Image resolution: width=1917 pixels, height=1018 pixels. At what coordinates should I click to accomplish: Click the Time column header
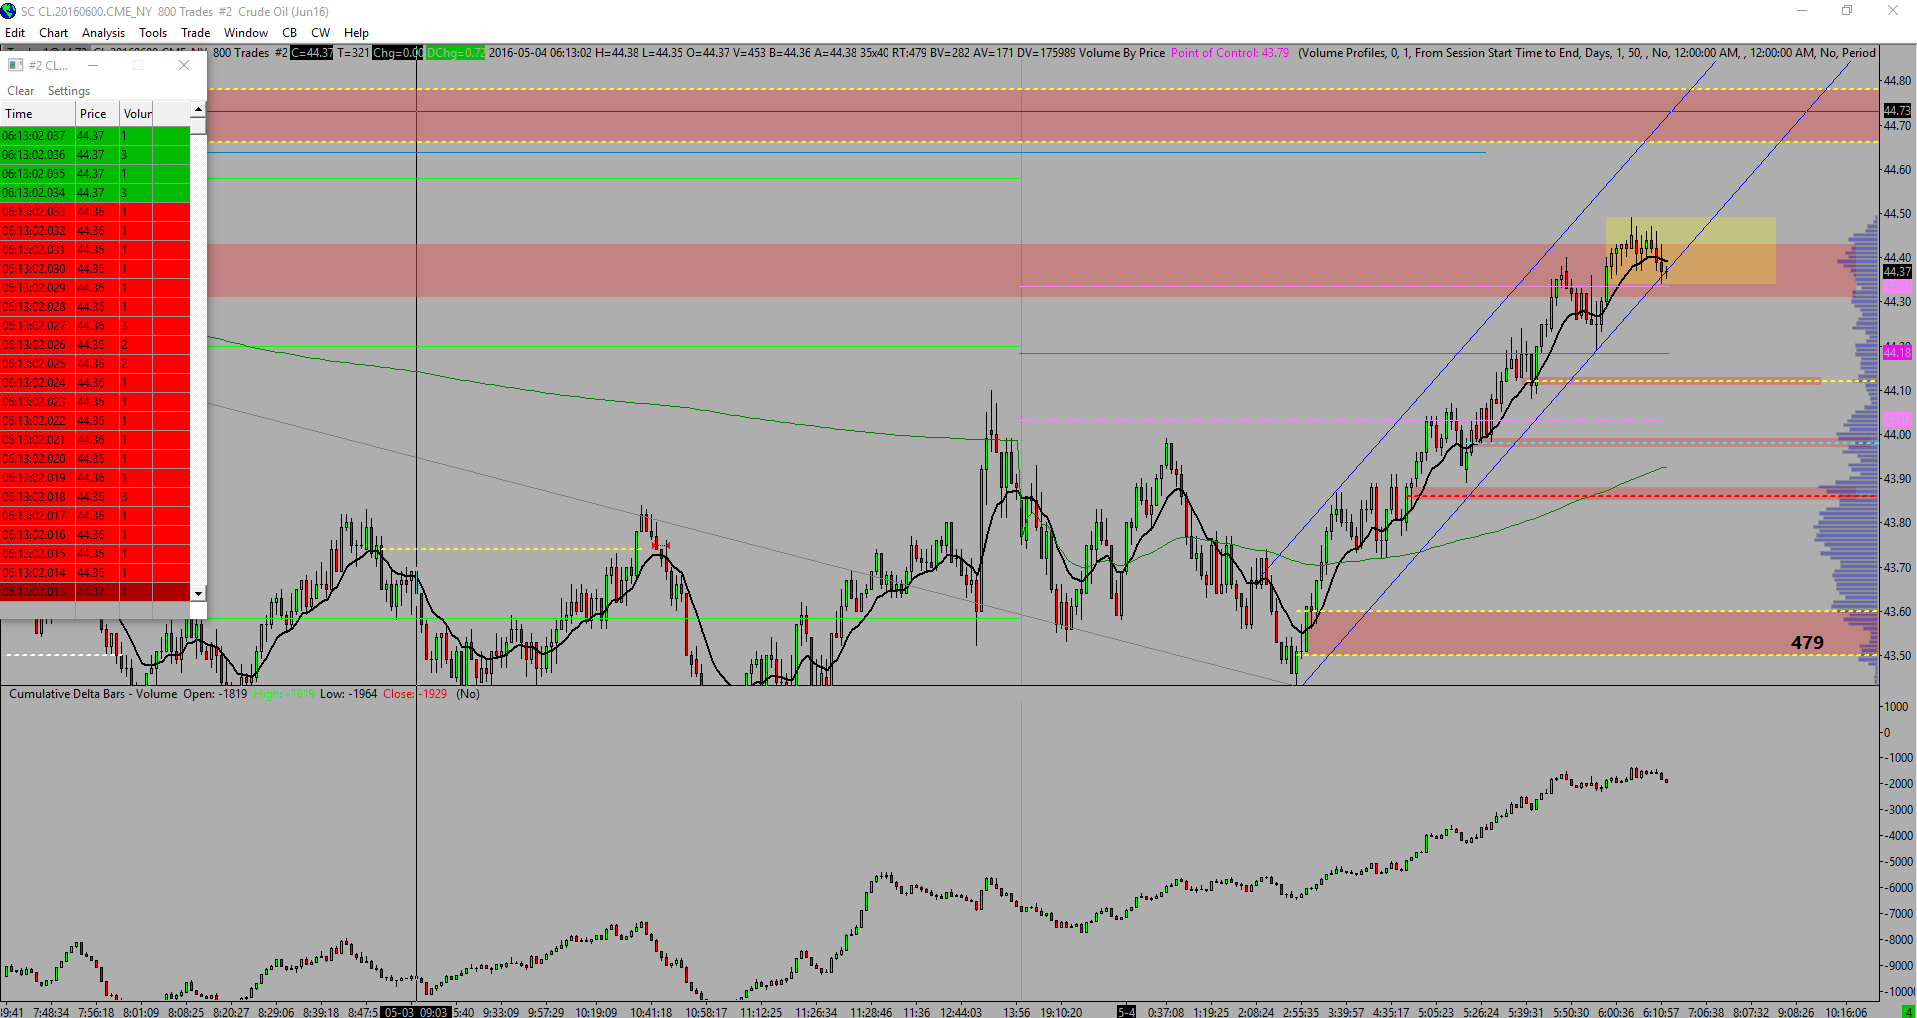[x=38, y=114]
